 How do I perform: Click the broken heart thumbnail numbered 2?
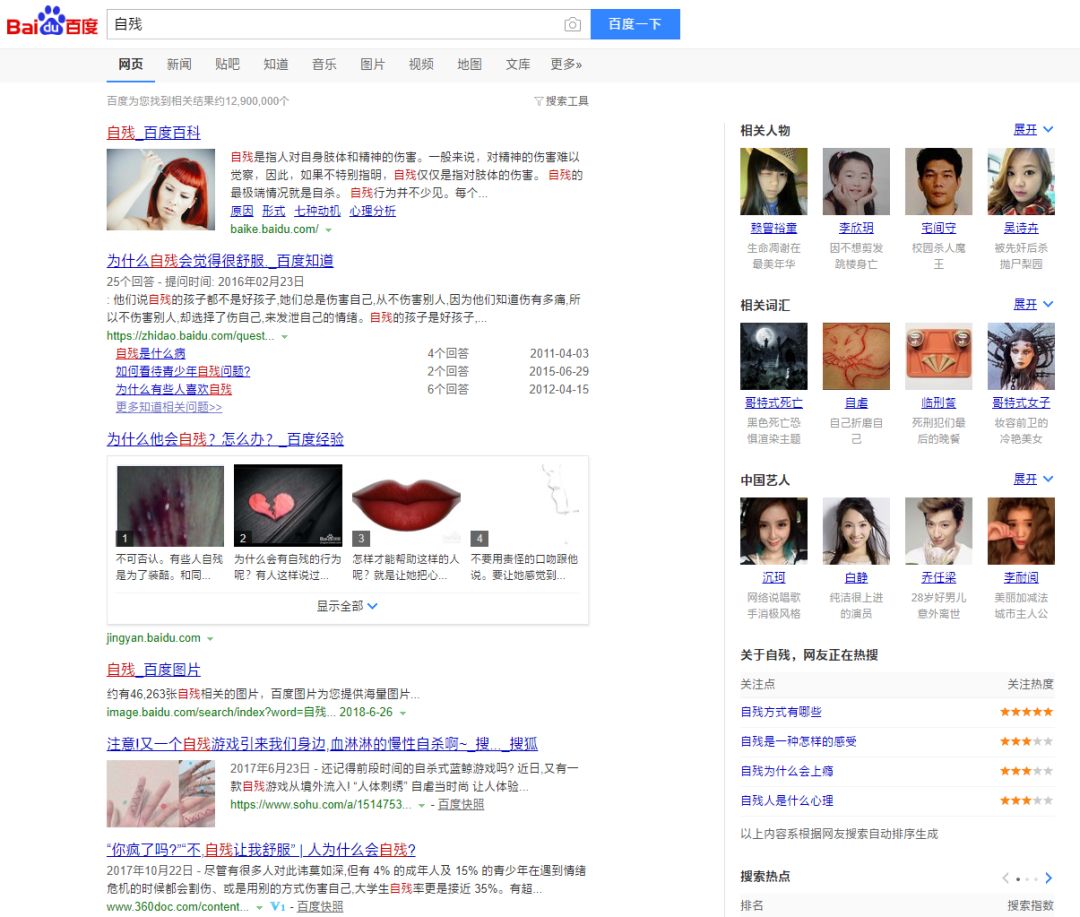pos(288,505)
